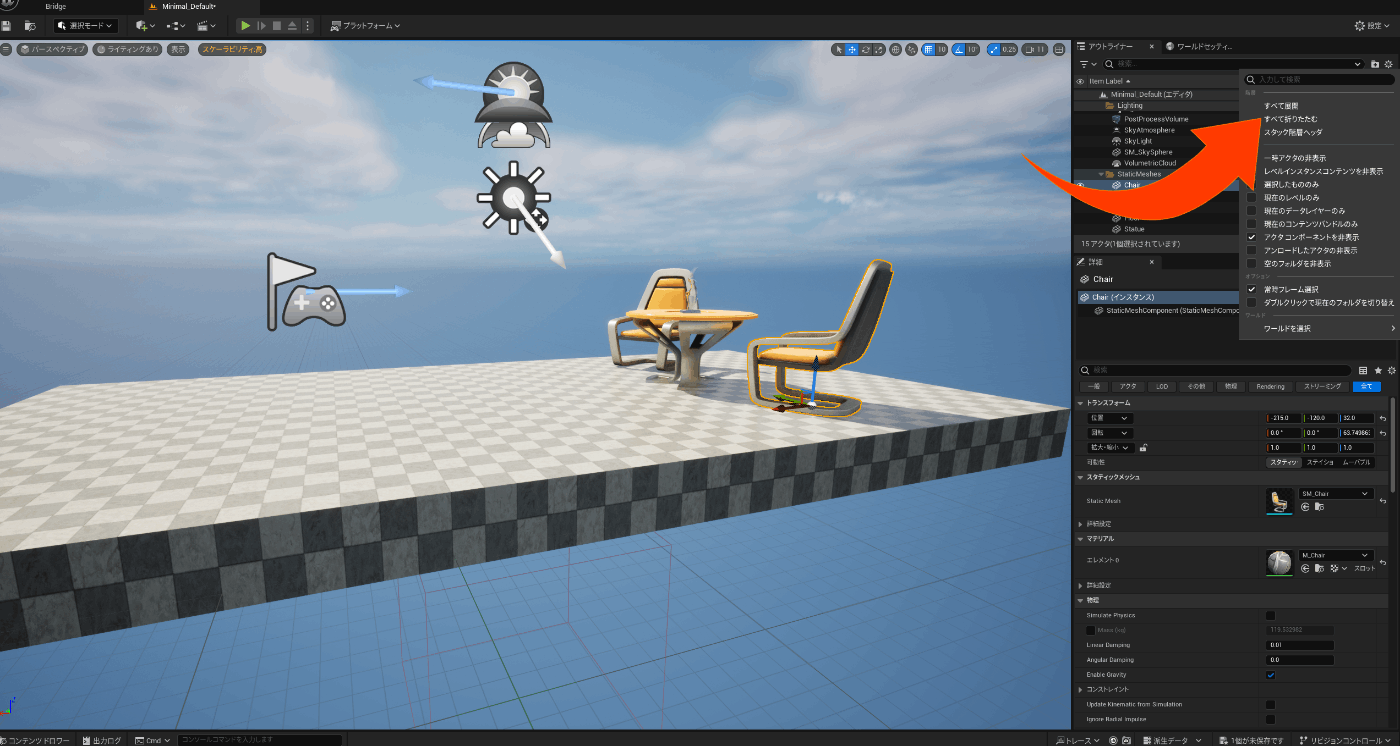
Task: Select the move/translate gizmo tool in viewport
Action: 852,49
